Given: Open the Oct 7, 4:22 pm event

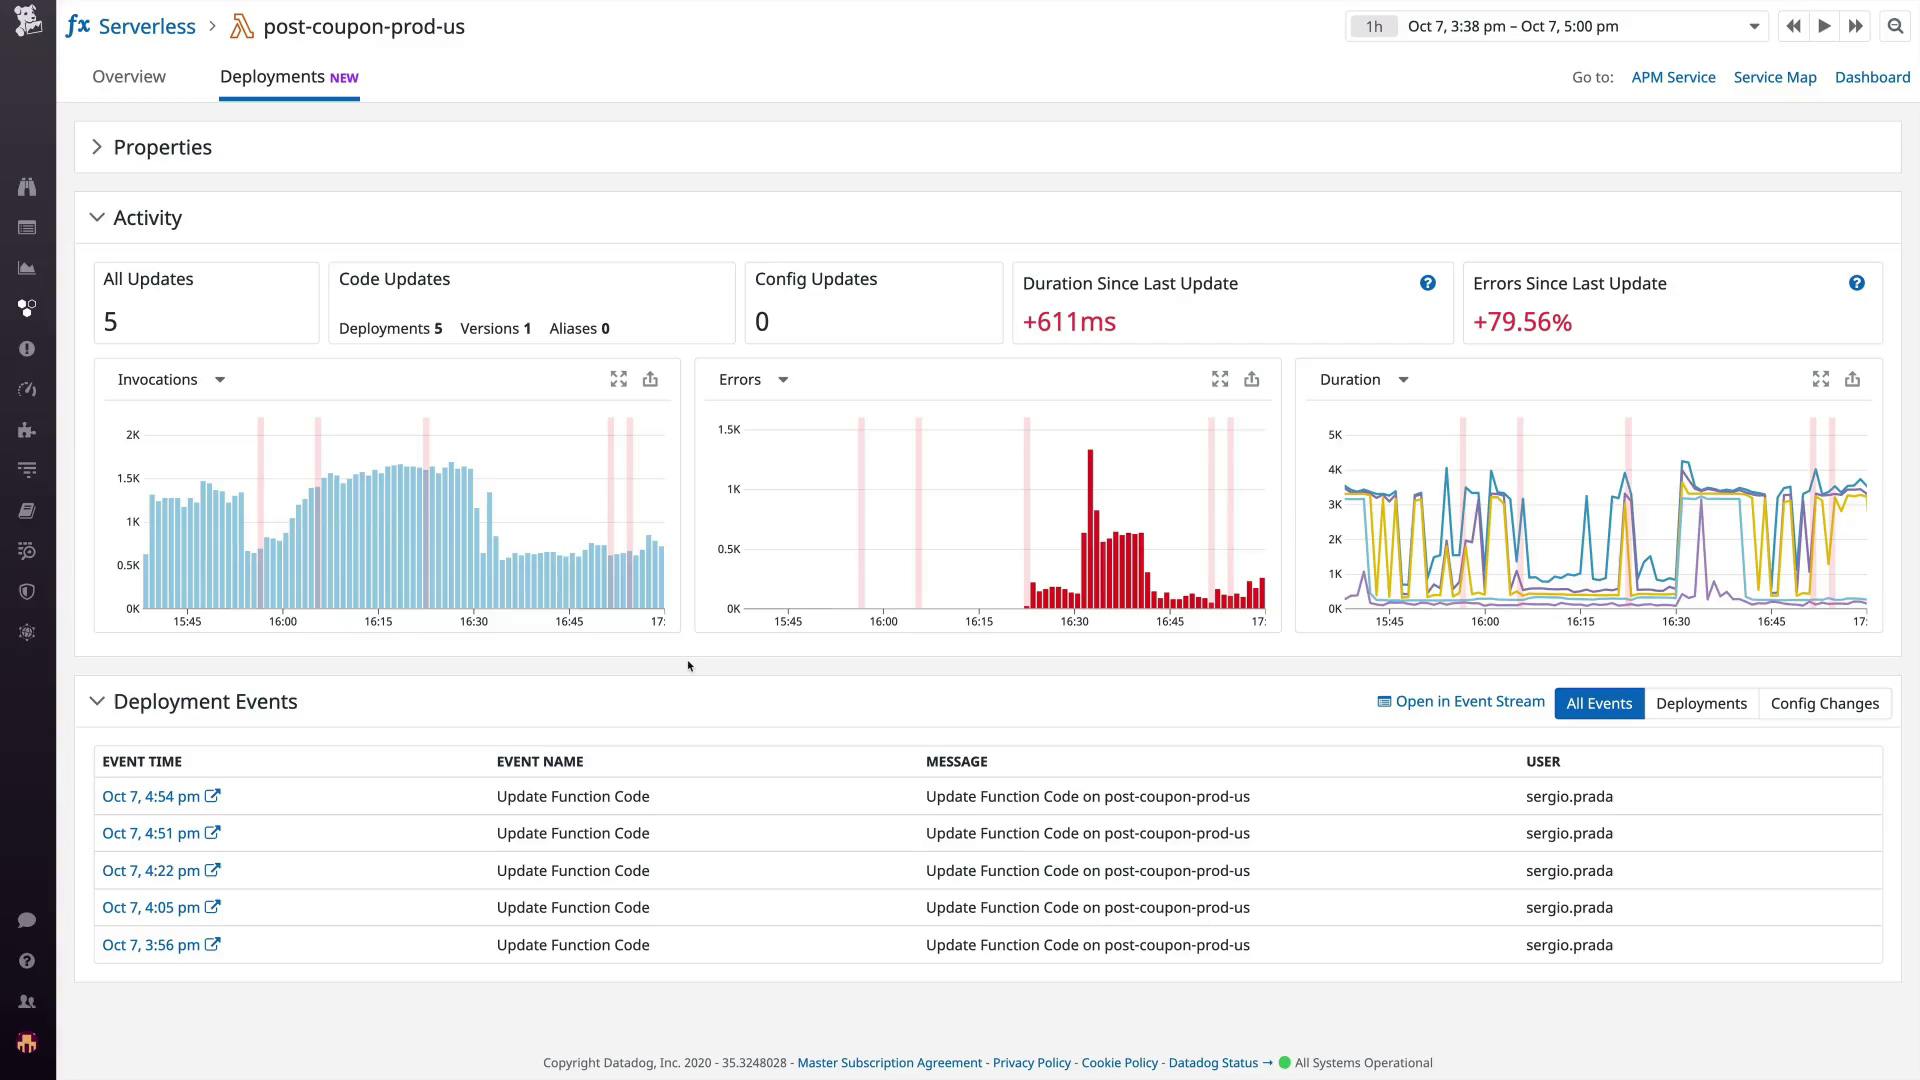Looking at the screenshot, I should point(151,870).
